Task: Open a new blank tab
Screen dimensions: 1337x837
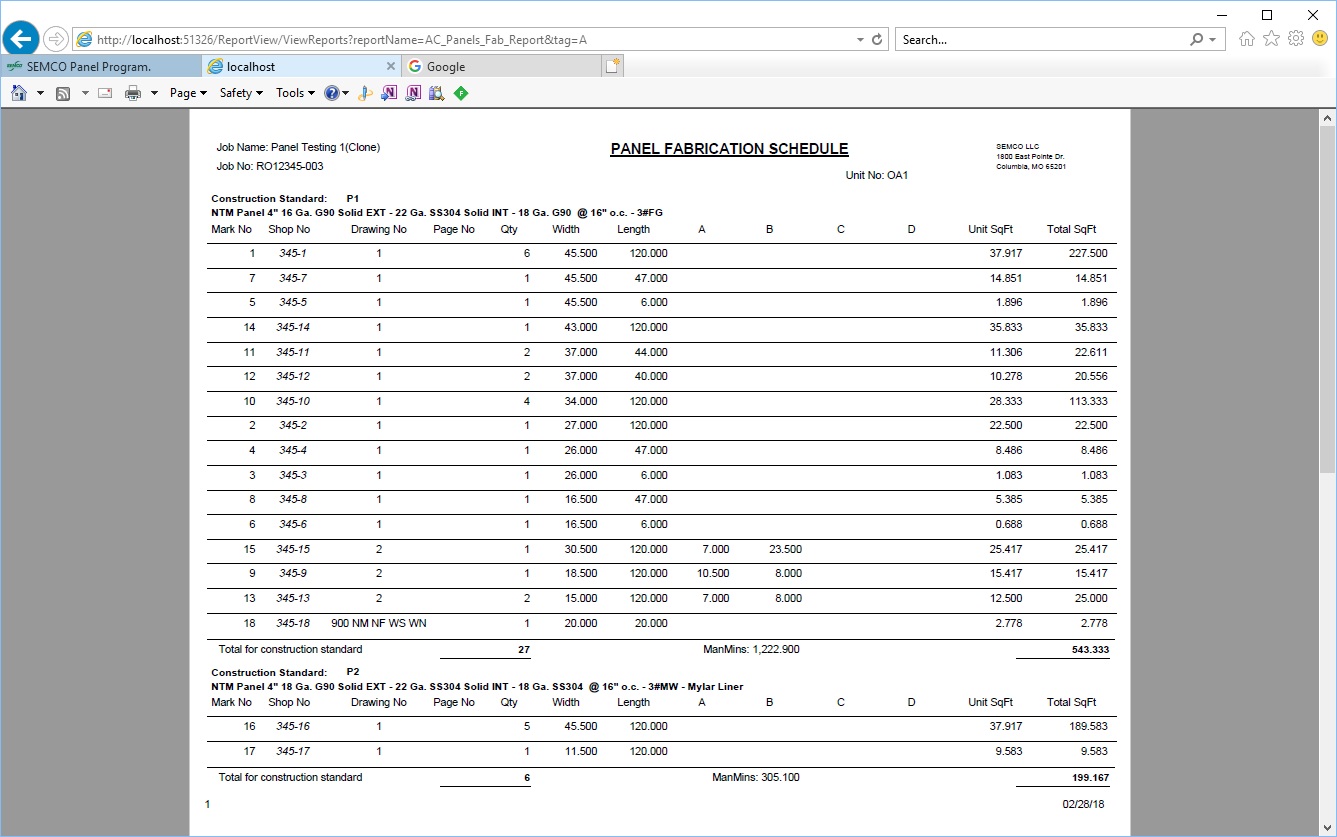Action: [x=612, y=67]
